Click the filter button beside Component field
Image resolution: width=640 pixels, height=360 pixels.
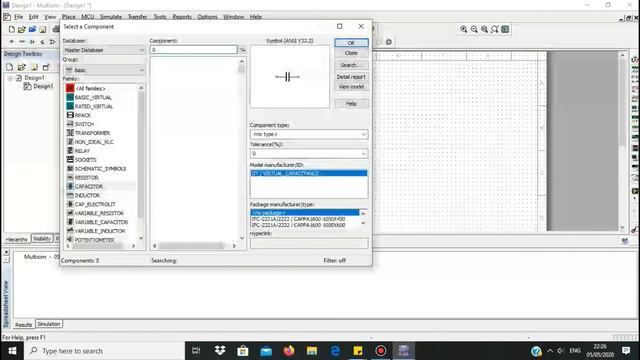tap(242, 50)
